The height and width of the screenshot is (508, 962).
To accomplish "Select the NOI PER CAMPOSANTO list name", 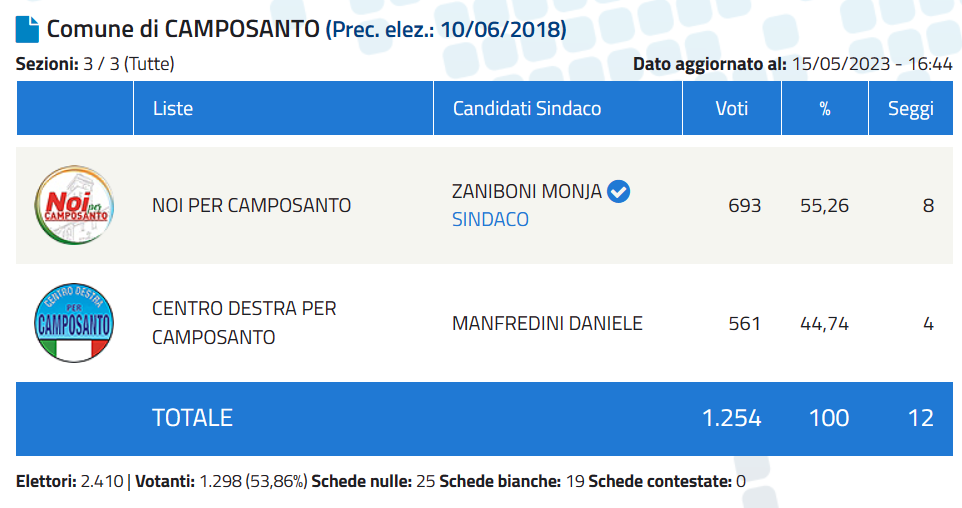I will coord(252,205).
